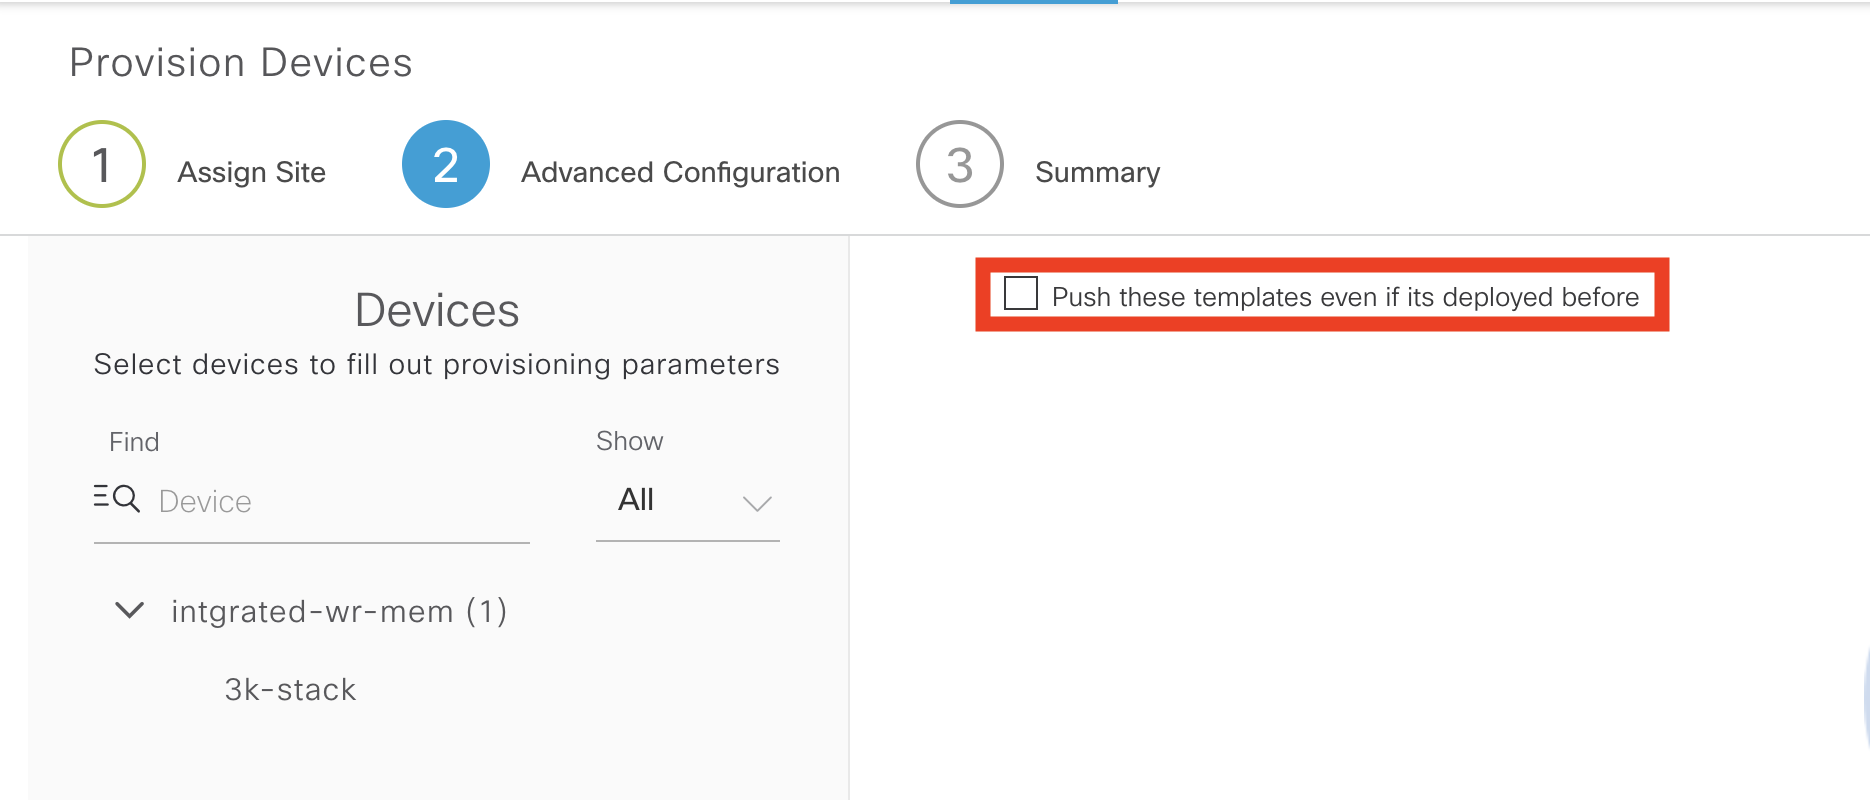This screenshot has width=1870, height=800.
Task: Select the Advanced Configuration step label
Action: pyautogui.click(x=680, y=172)
